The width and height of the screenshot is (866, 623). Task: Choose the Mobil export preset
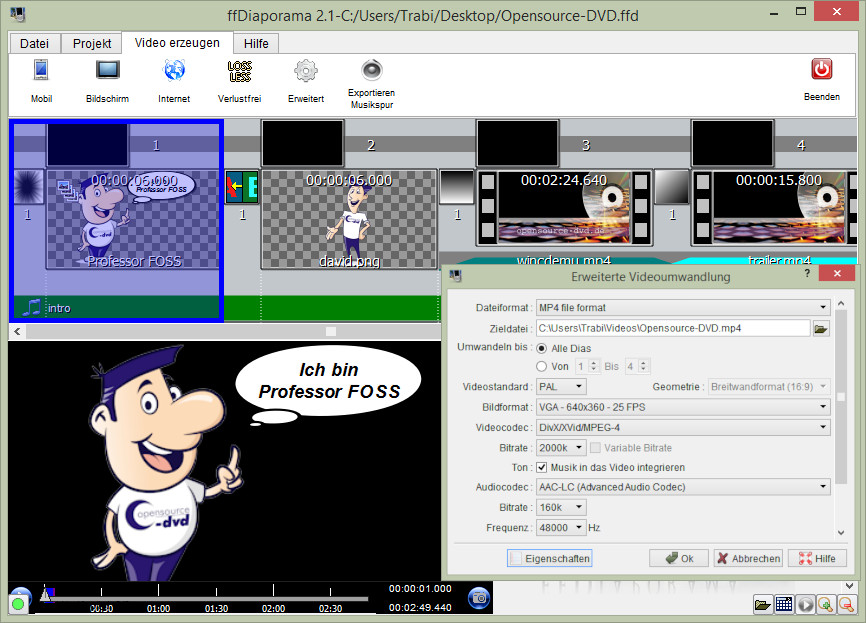click(x=41, y=81)
